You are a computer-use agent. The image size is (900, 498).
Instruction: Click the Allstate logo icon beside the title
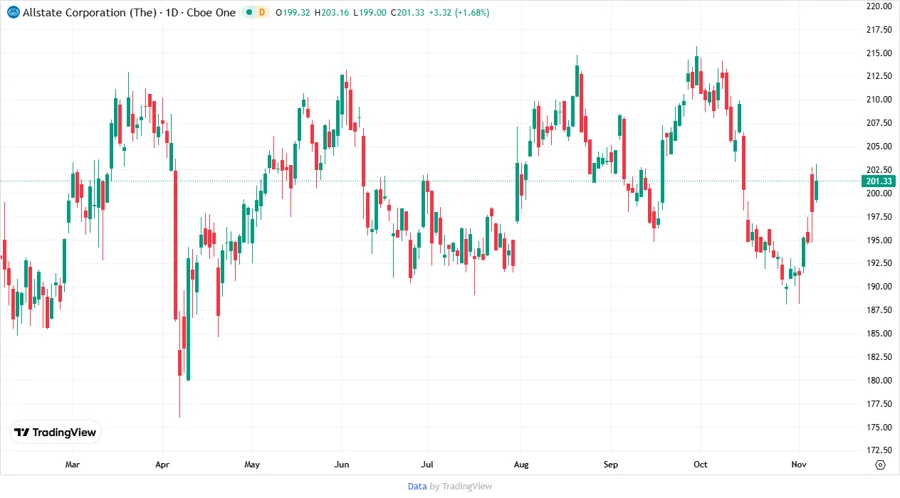click(13, 12)
